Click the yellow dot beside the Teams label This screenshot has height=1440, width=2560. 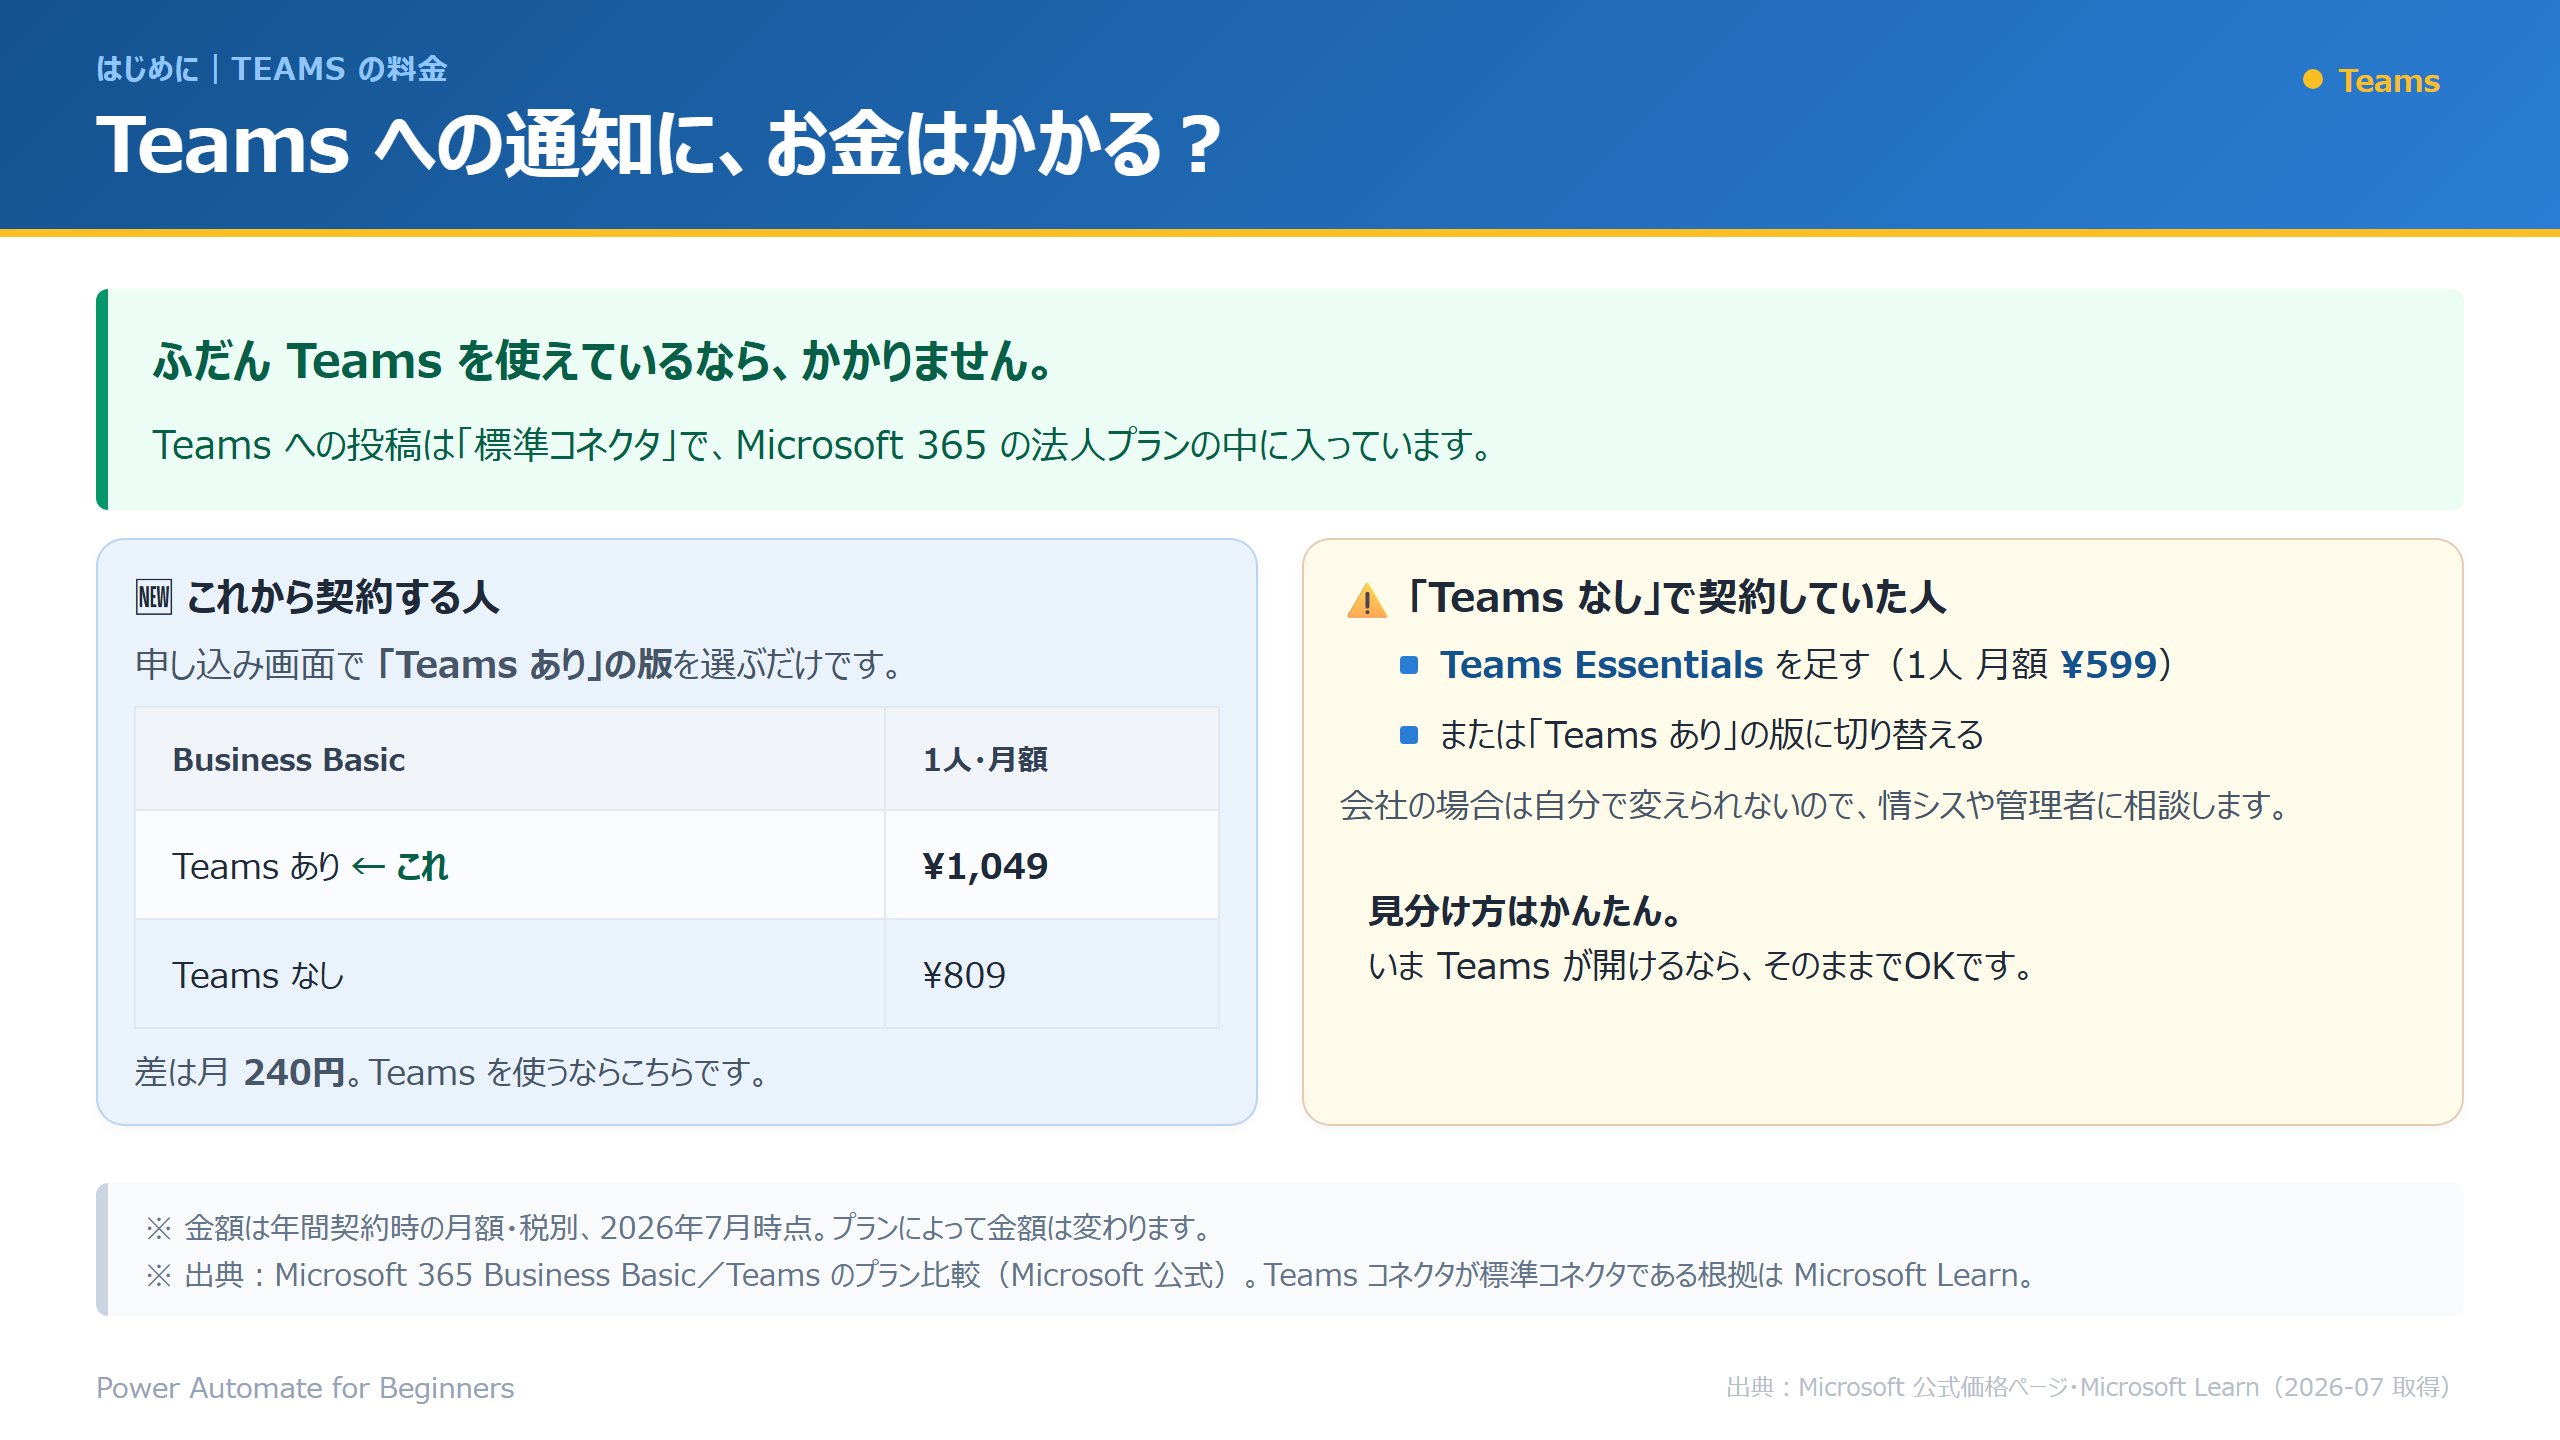(x=2313, y=80)
